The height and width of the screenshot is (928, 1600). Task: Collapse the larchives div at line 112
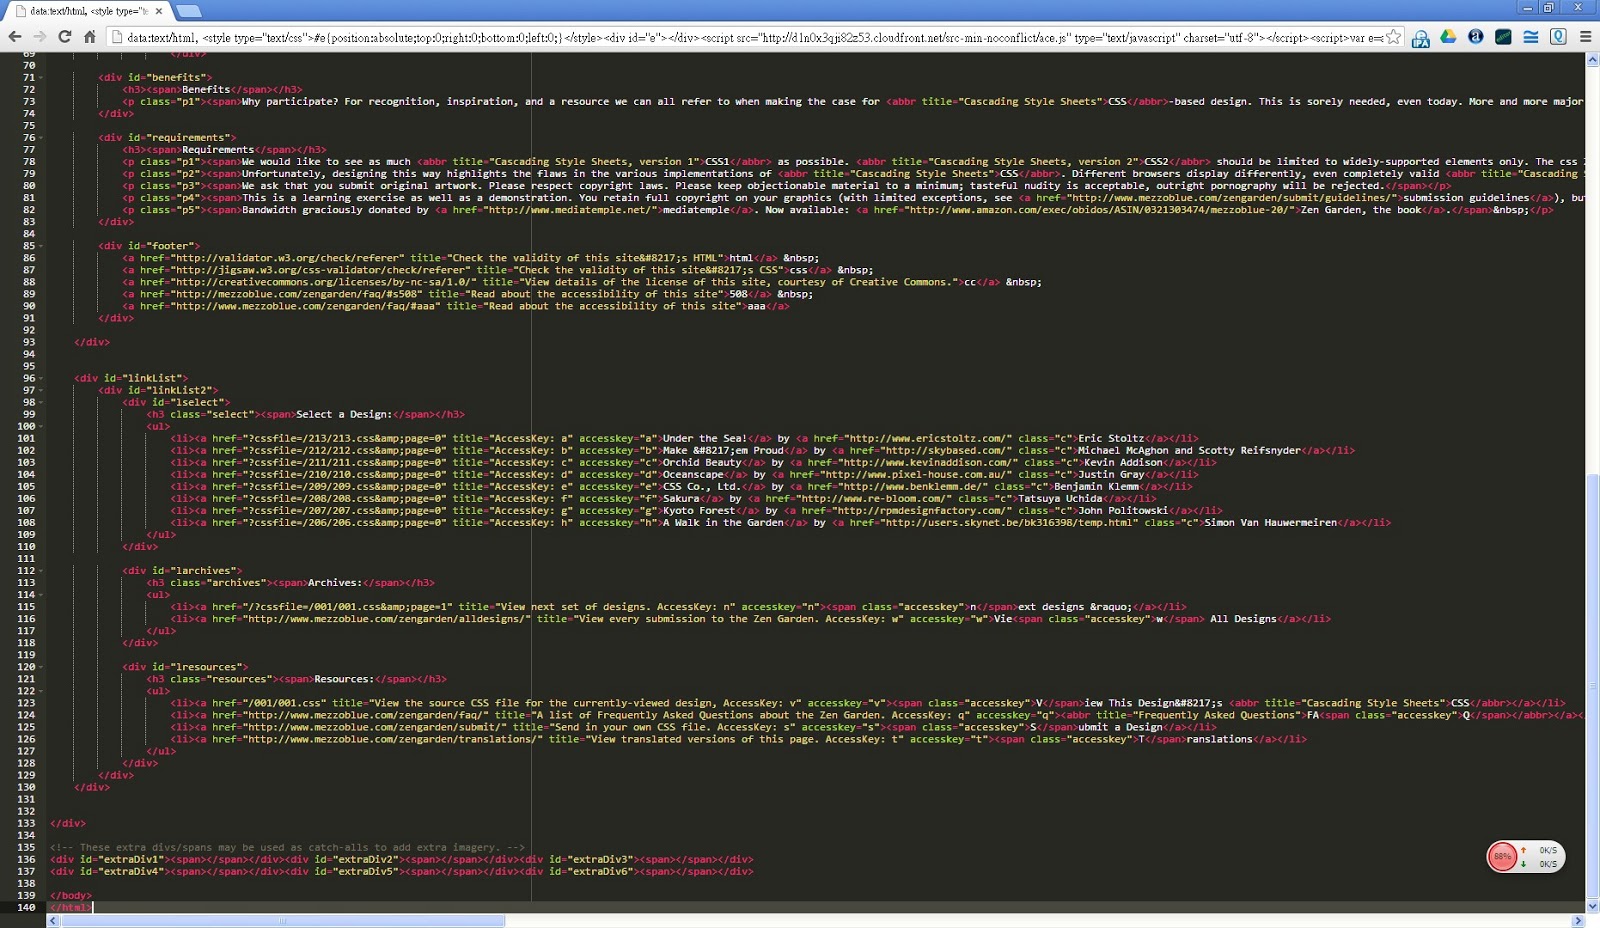(41, 571)
